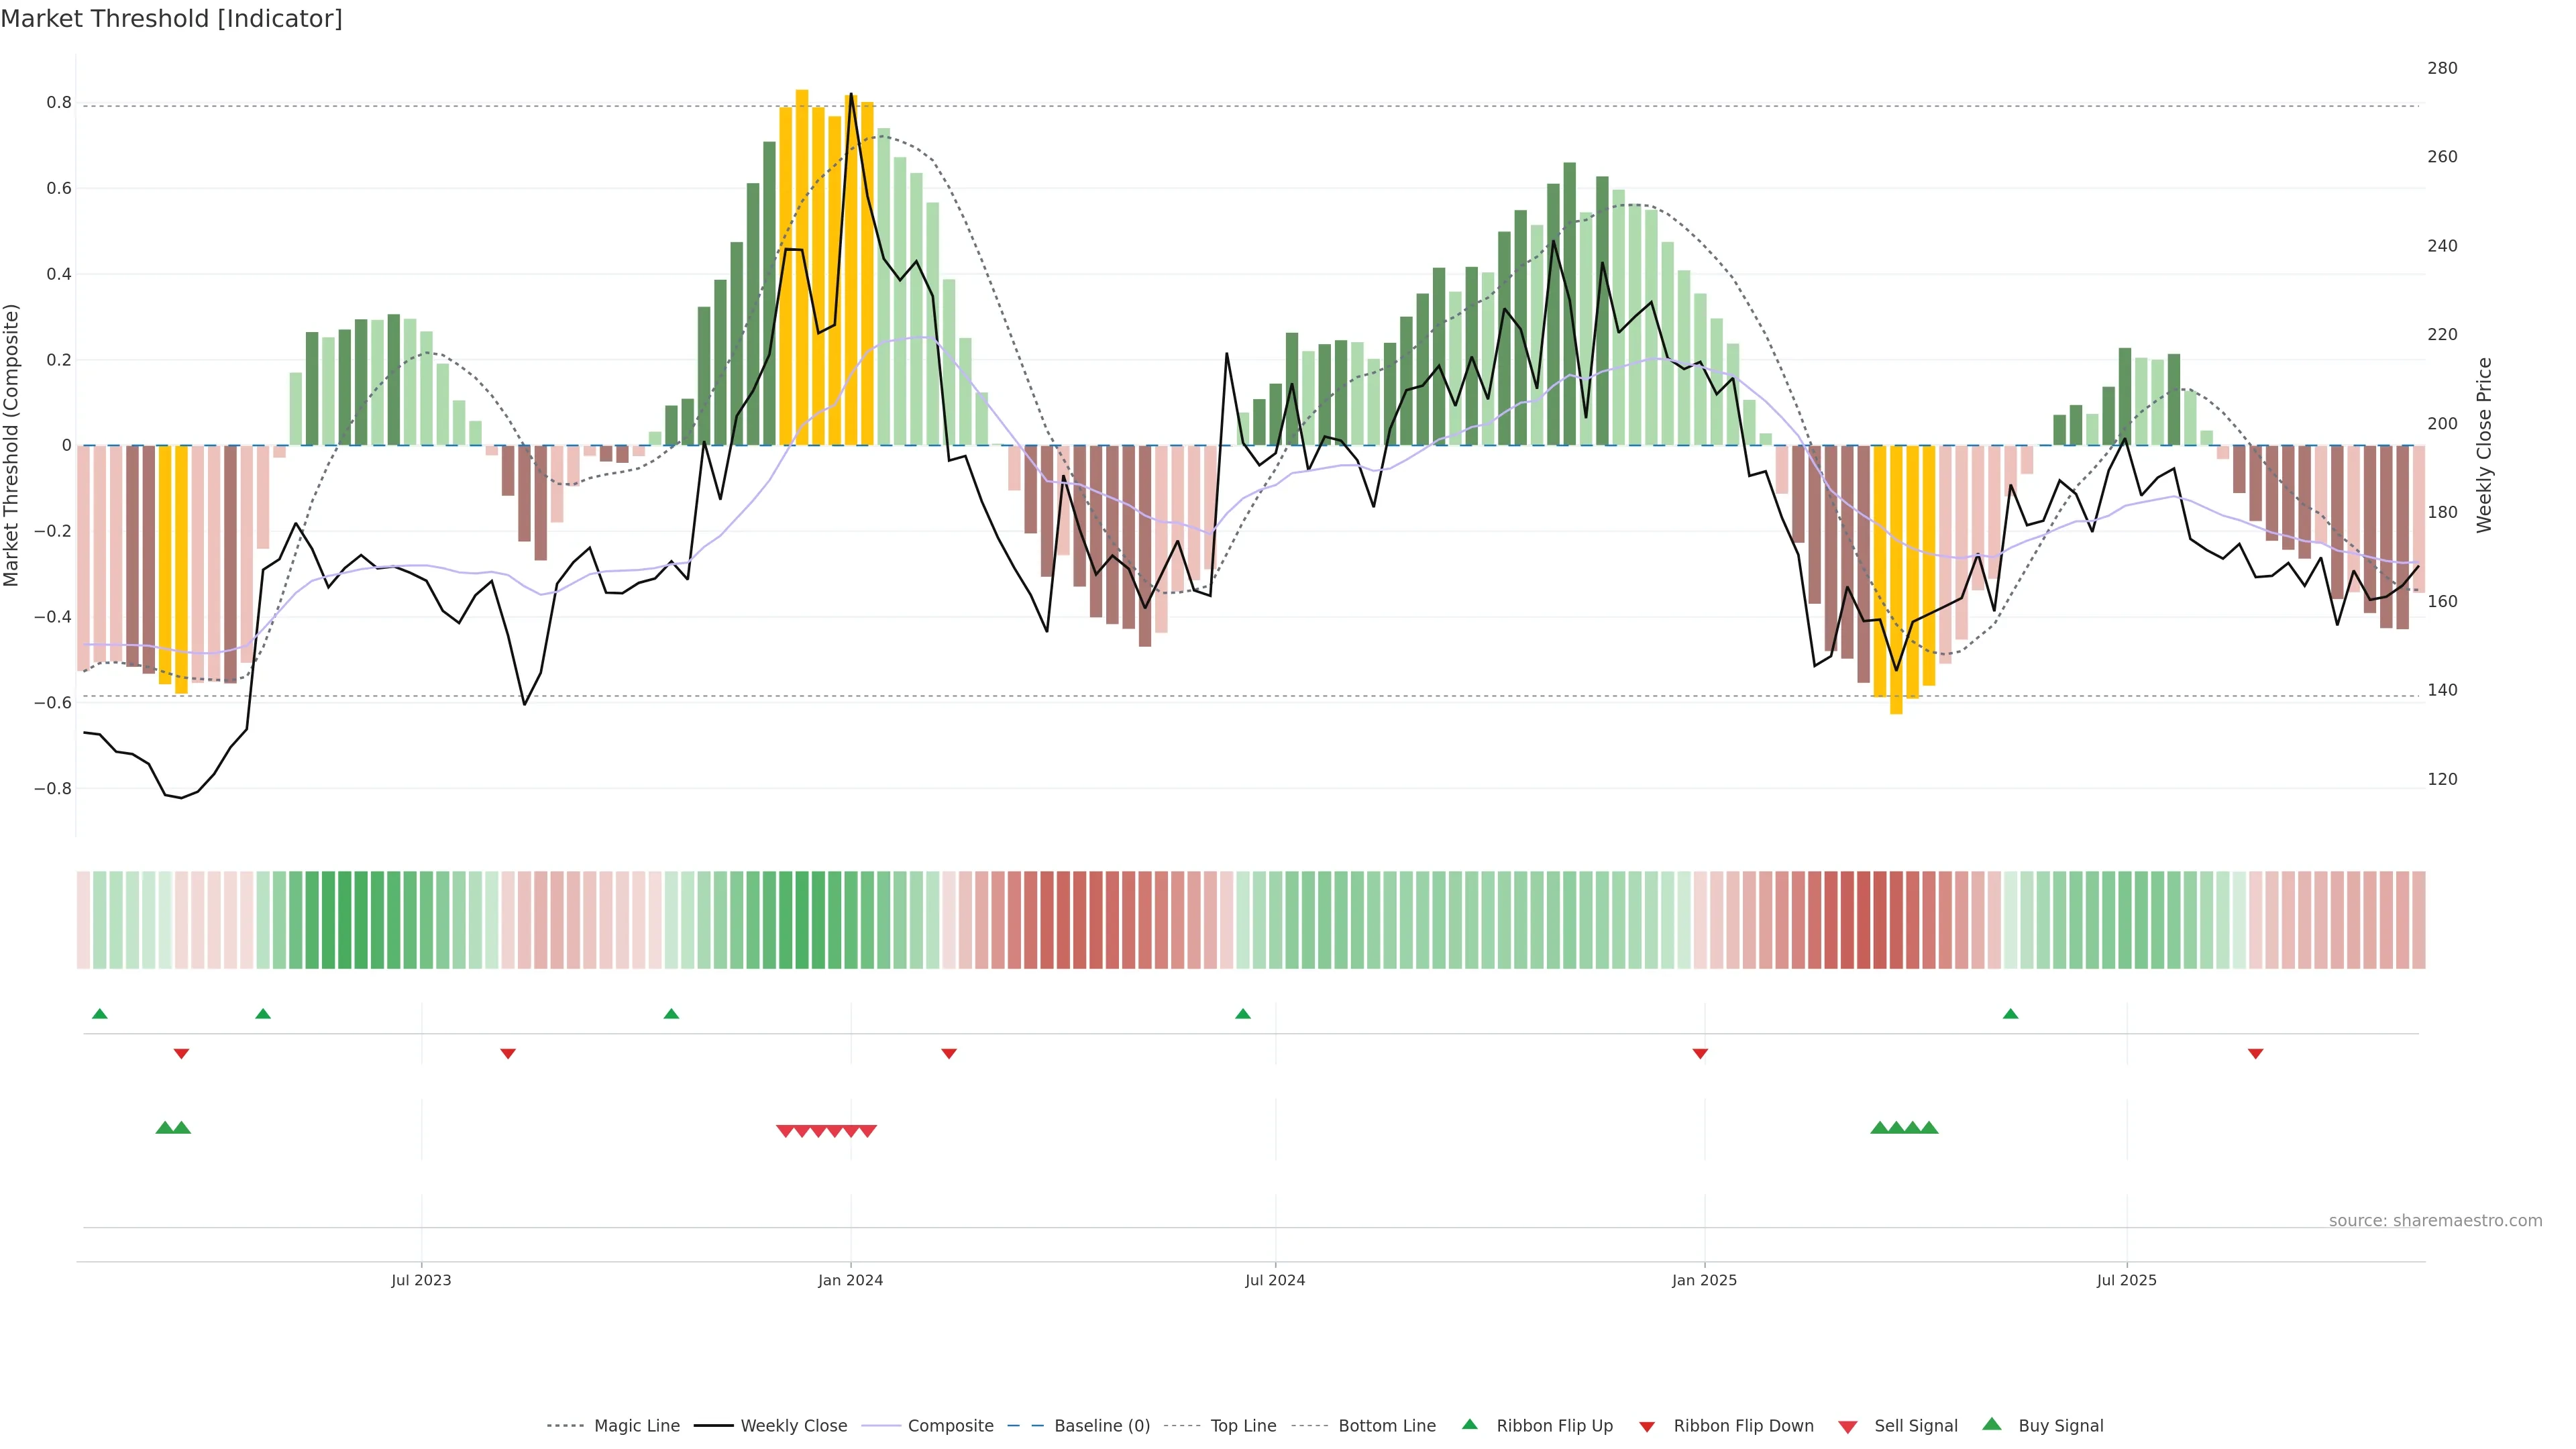Click the Market Threshold [Indicator] title
Image resolution: width=2576 pixels, height=1449 pixels.
[x=171, y=19]
